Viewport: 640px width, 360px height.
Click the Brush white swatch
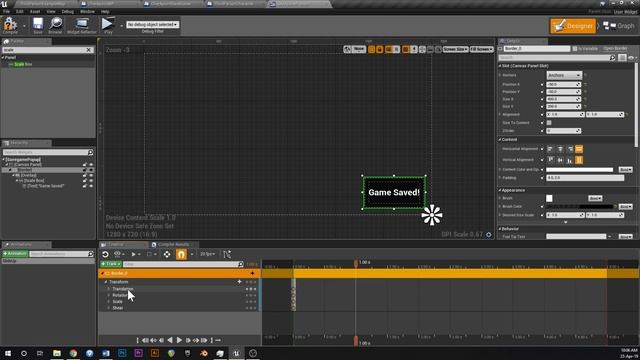point(549,198)
